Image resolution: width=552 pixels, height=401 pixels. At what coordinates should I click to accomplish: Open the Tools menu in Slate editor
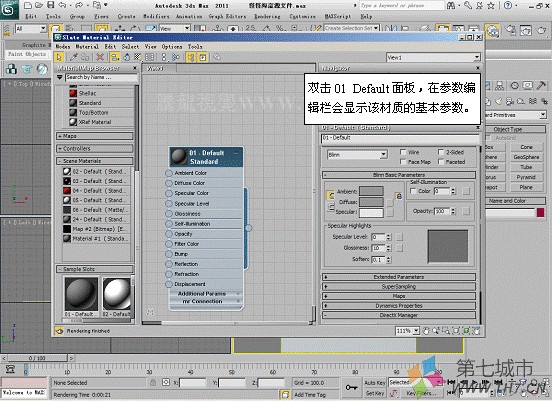pyautogui.click(x=195, y=46)
